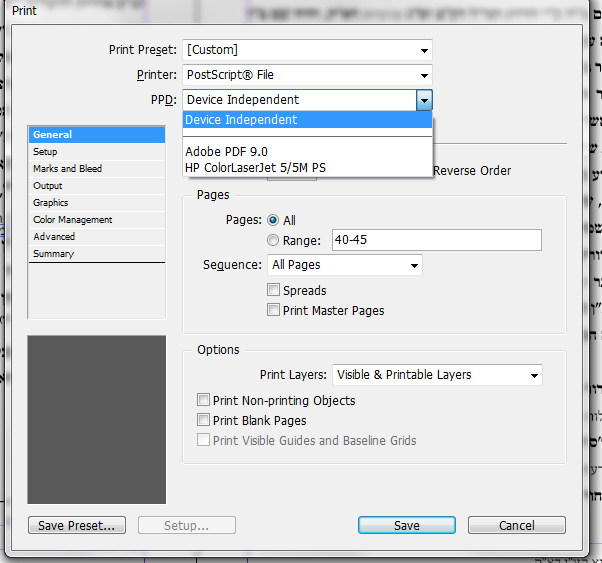Image resolution: width=602 pixels, height=563 pixels.
Task: Expand the Printer dropdown list
Action: pyautogui.click(x=307, y=75)
